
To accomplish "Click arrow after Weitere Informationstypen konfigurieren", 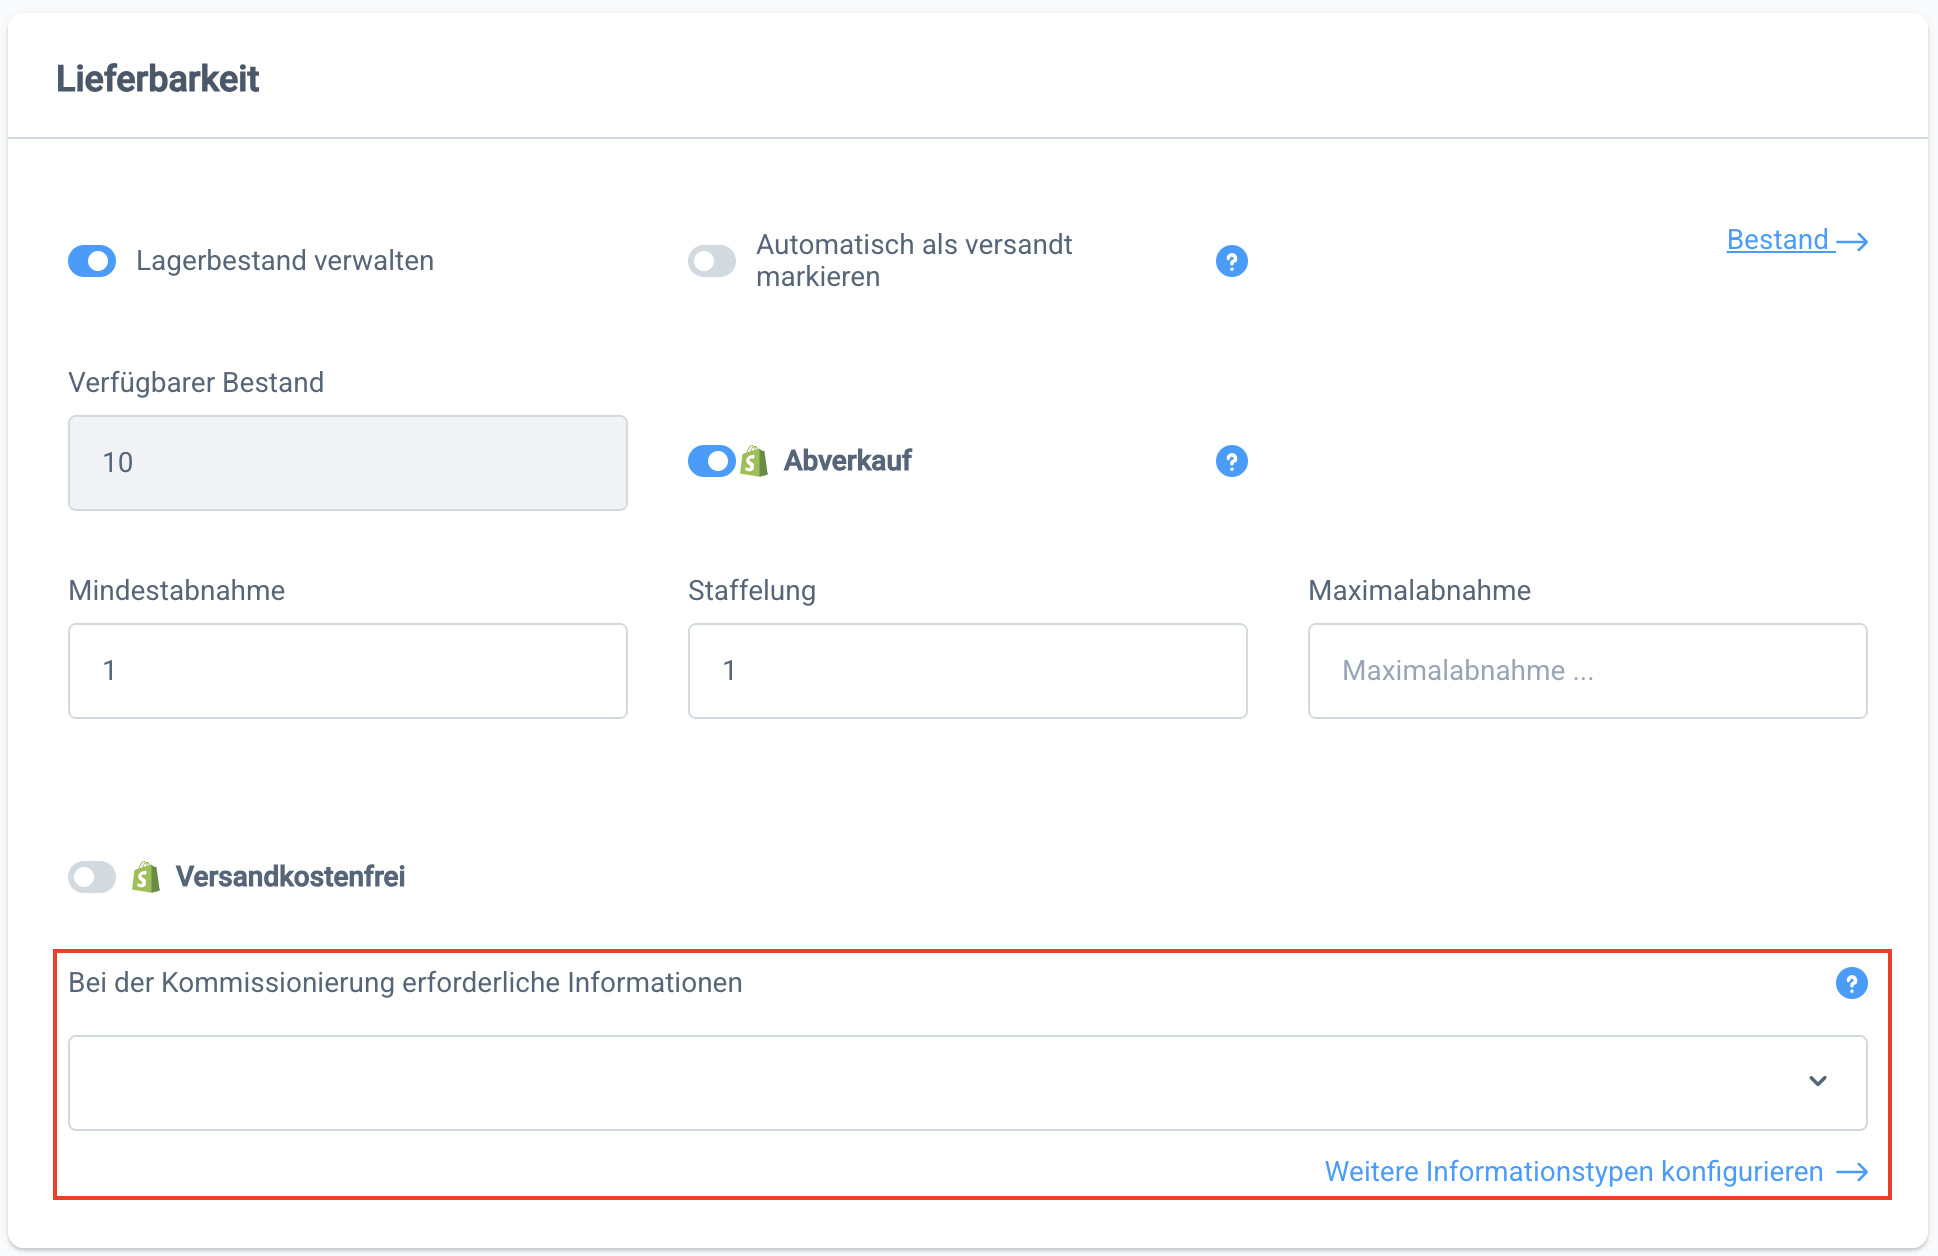I will click(1853, 1172).
